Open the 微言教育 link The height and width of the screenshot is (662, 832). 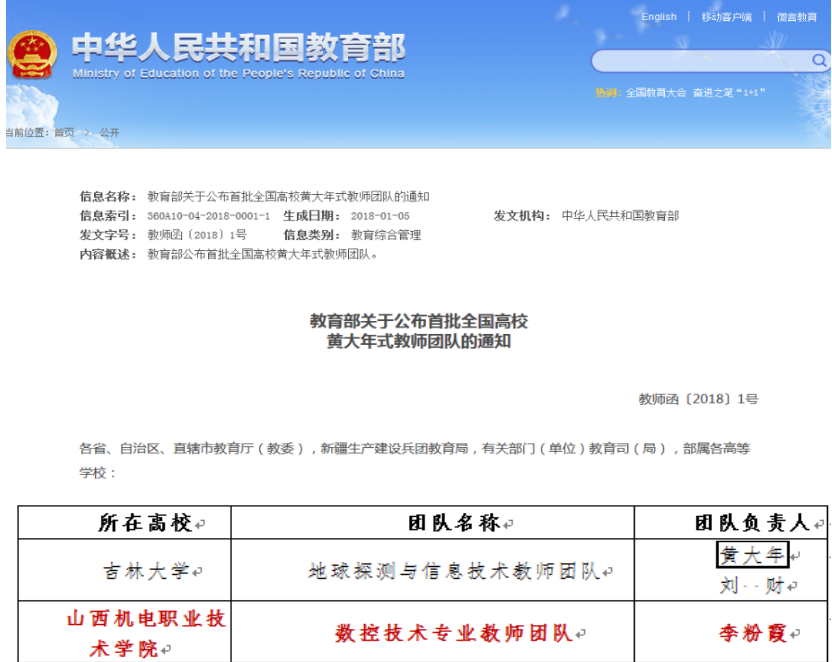(x=796, y=17)
